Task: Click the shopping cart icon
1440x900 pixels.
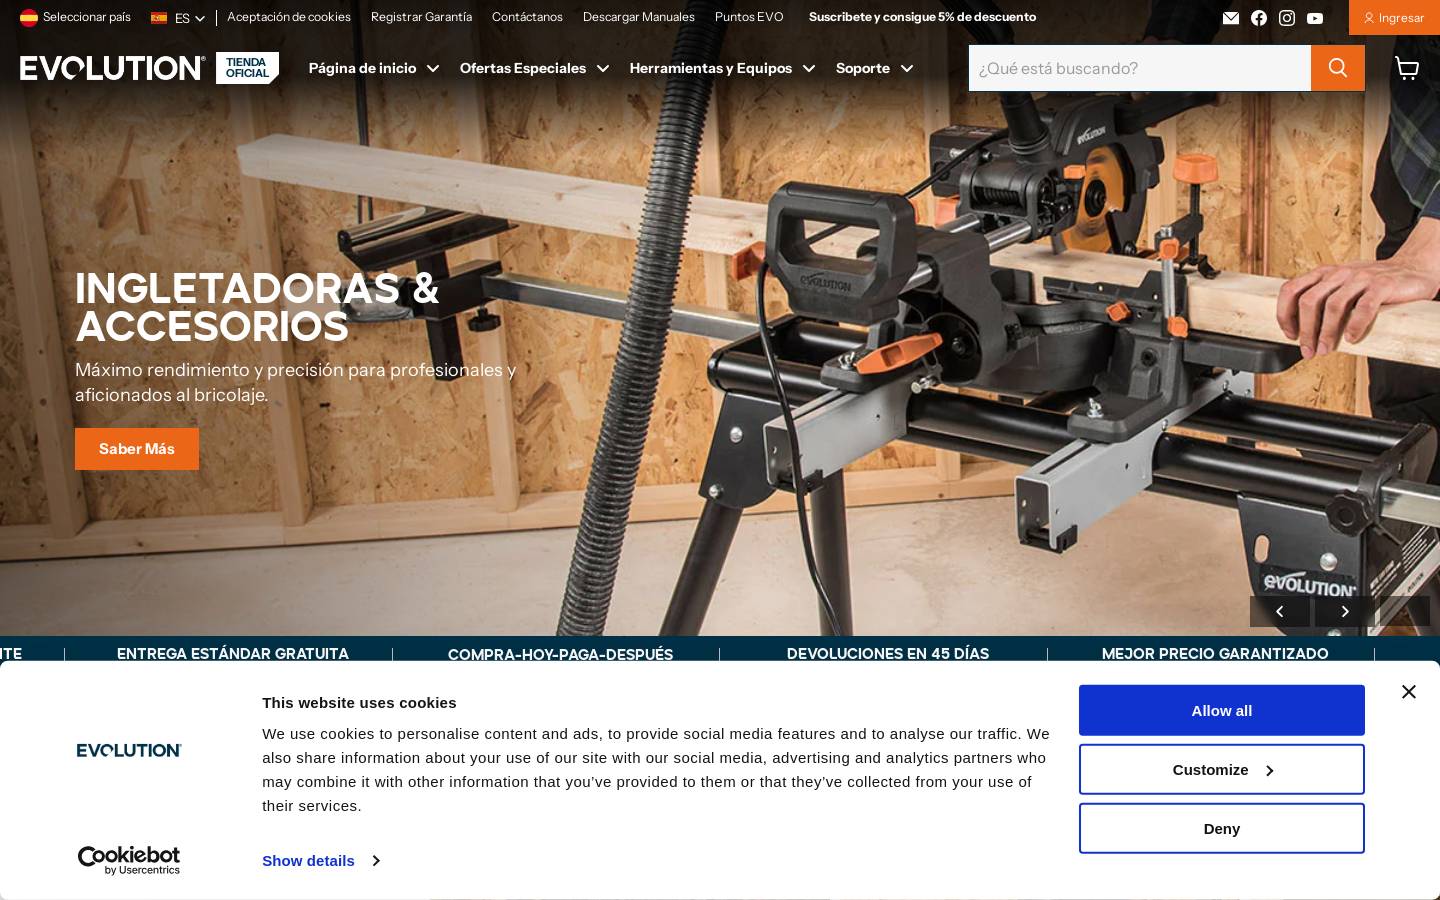Action: pos(1407,68)
